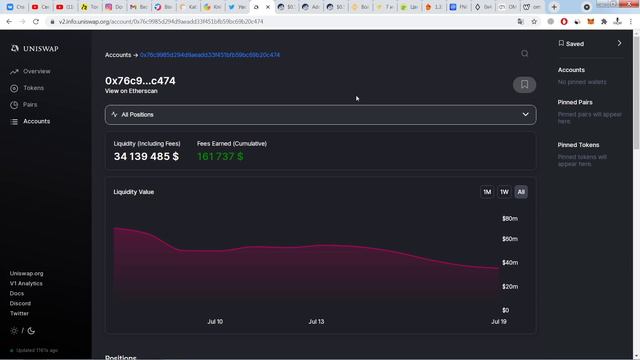This screenshot has width=640, height=360.
Task: Click the $40m axis label
Action: point(510,262)
